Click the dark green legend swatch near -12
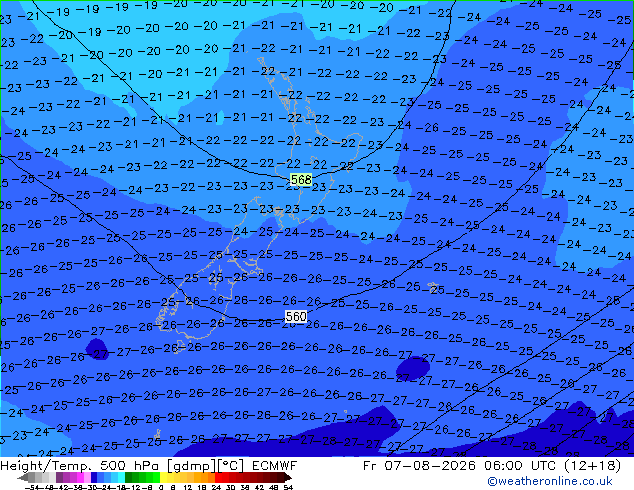 pyautogui.click(x=129, y=477)
